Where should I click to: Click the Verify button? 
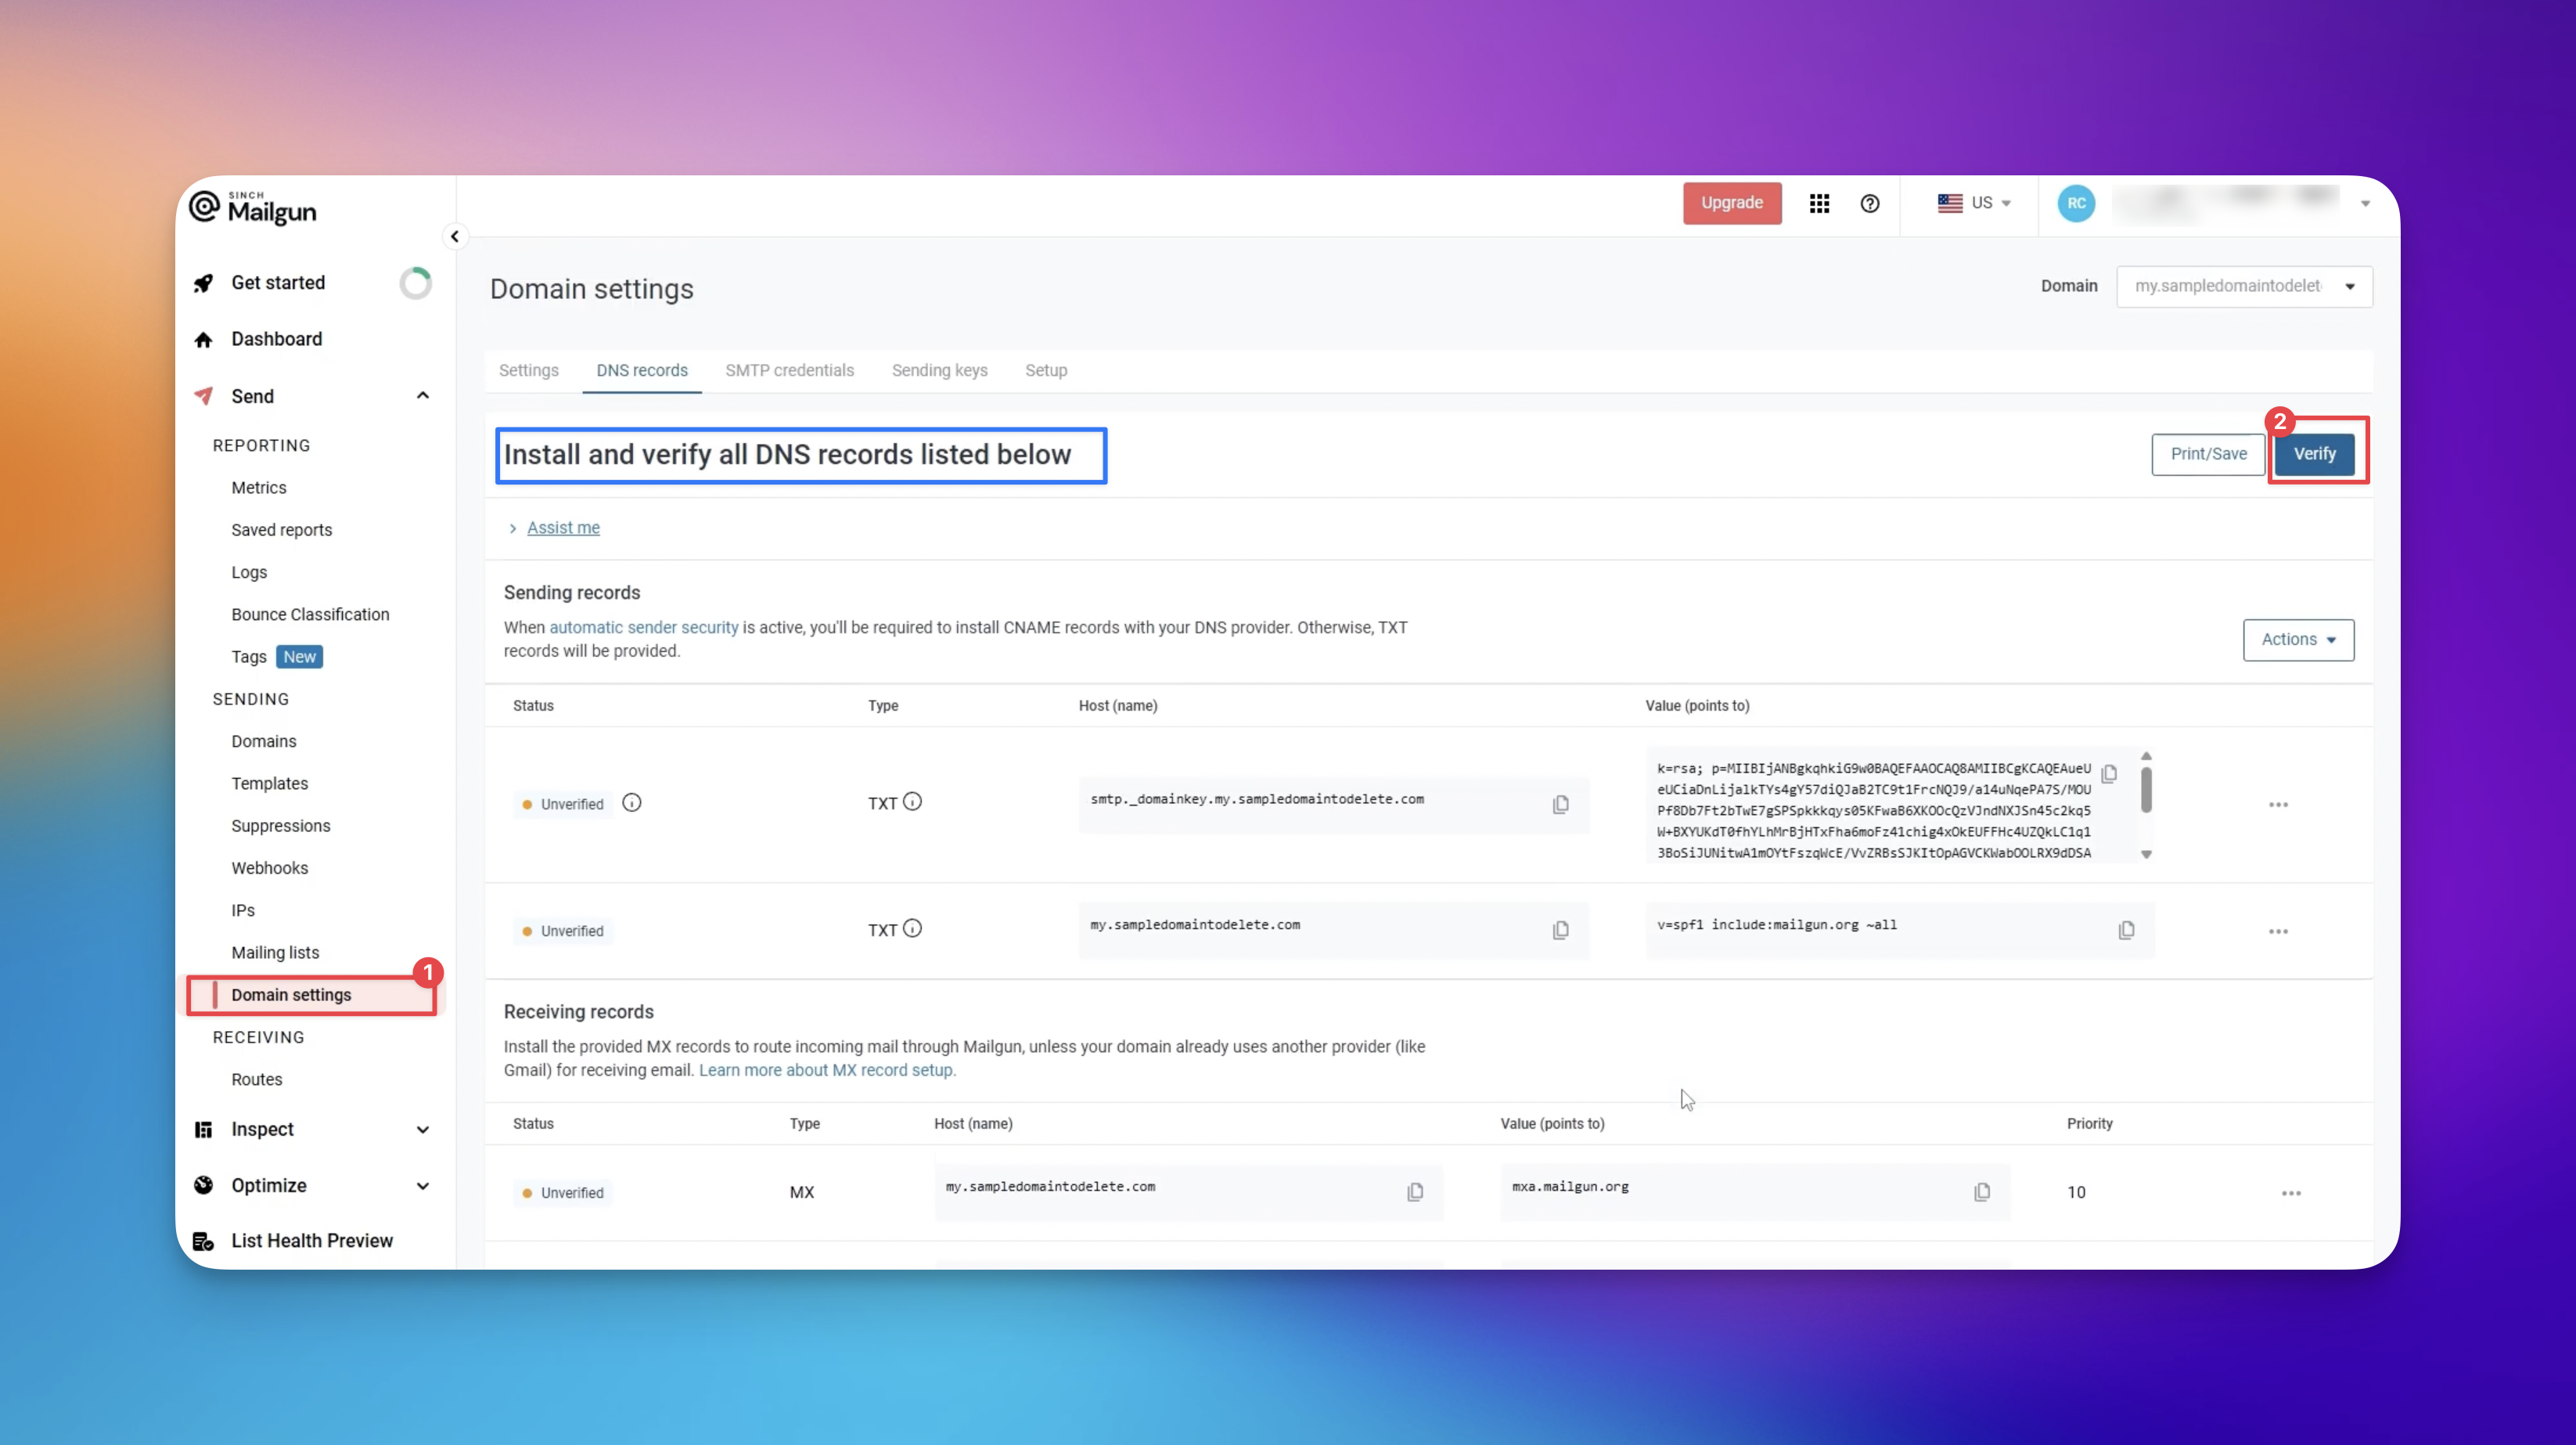[x=2314, y=453]
